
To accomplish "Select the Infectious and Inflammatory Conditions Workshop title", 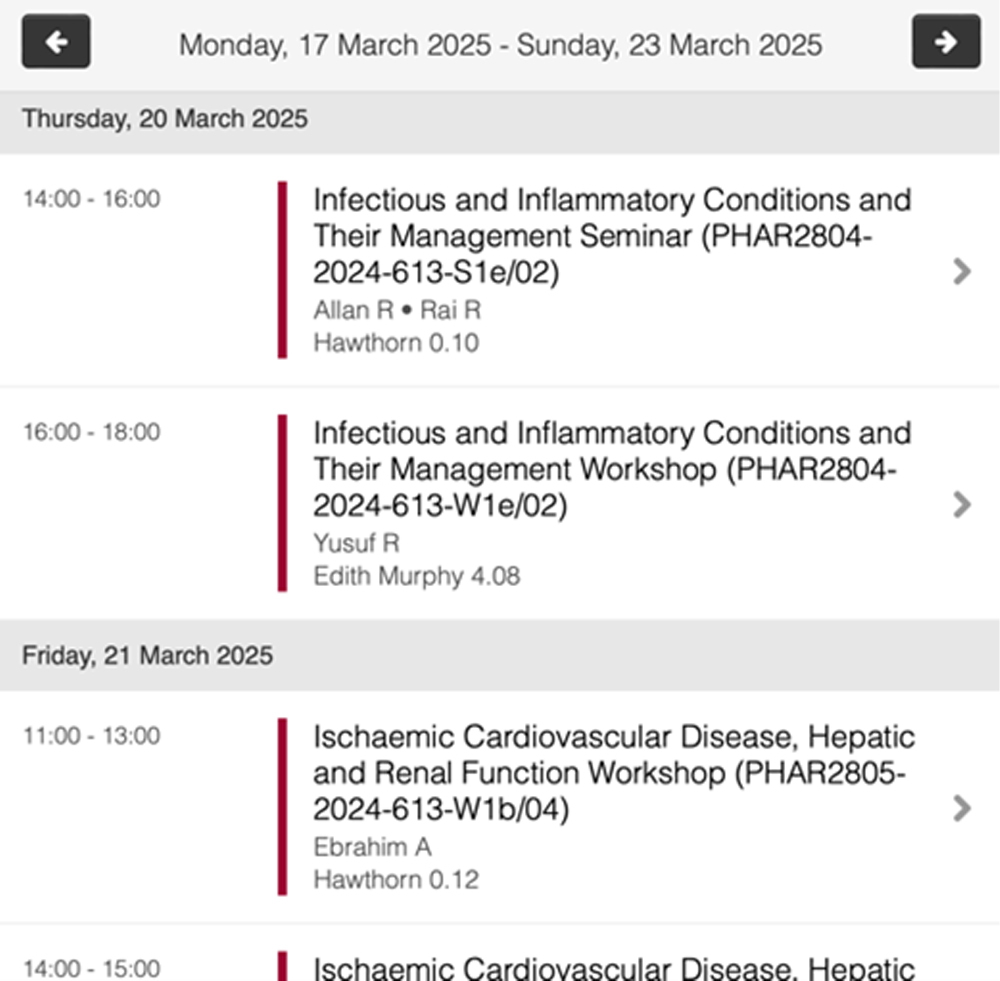I will (x=612, y=469).
